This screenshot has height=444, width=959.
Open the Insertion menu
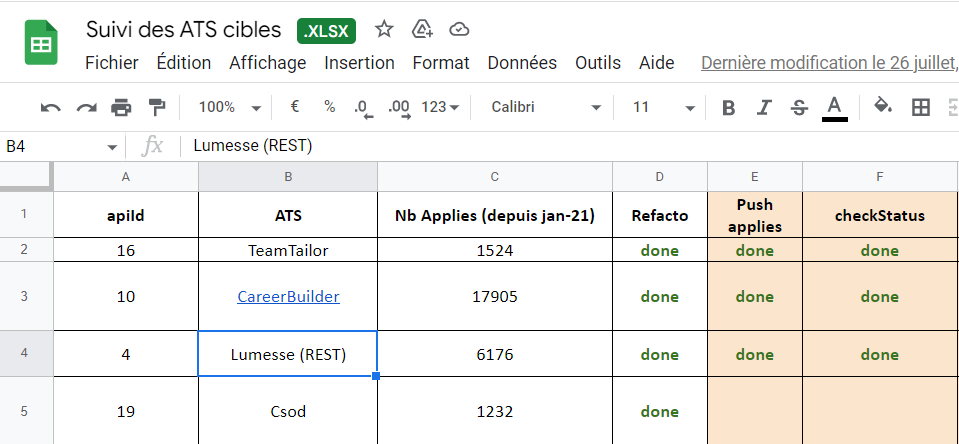coord(359,63)
